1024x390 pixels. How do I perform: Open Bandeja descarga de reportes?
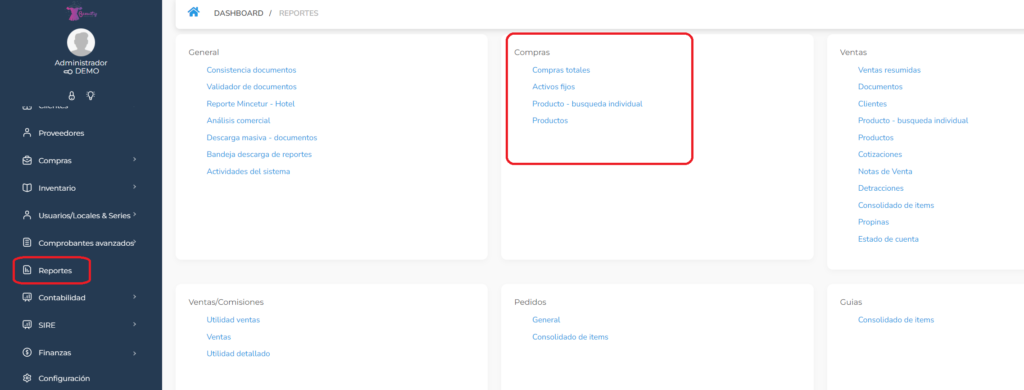[259, 155]
